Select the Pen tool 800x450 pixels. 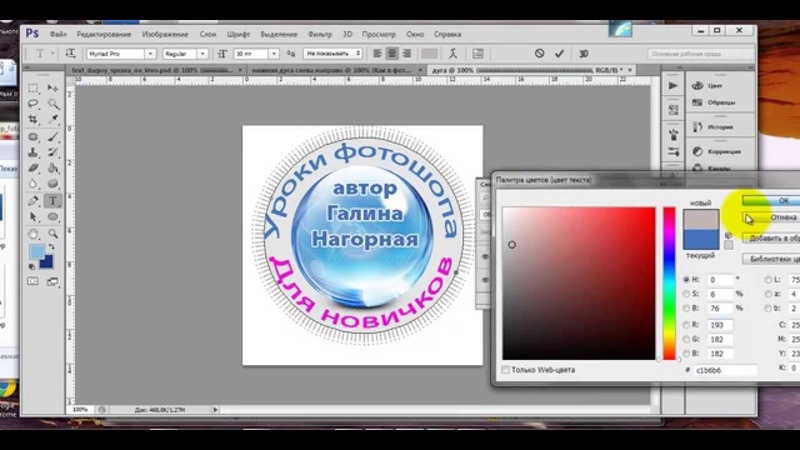click(x=33, y=201)
